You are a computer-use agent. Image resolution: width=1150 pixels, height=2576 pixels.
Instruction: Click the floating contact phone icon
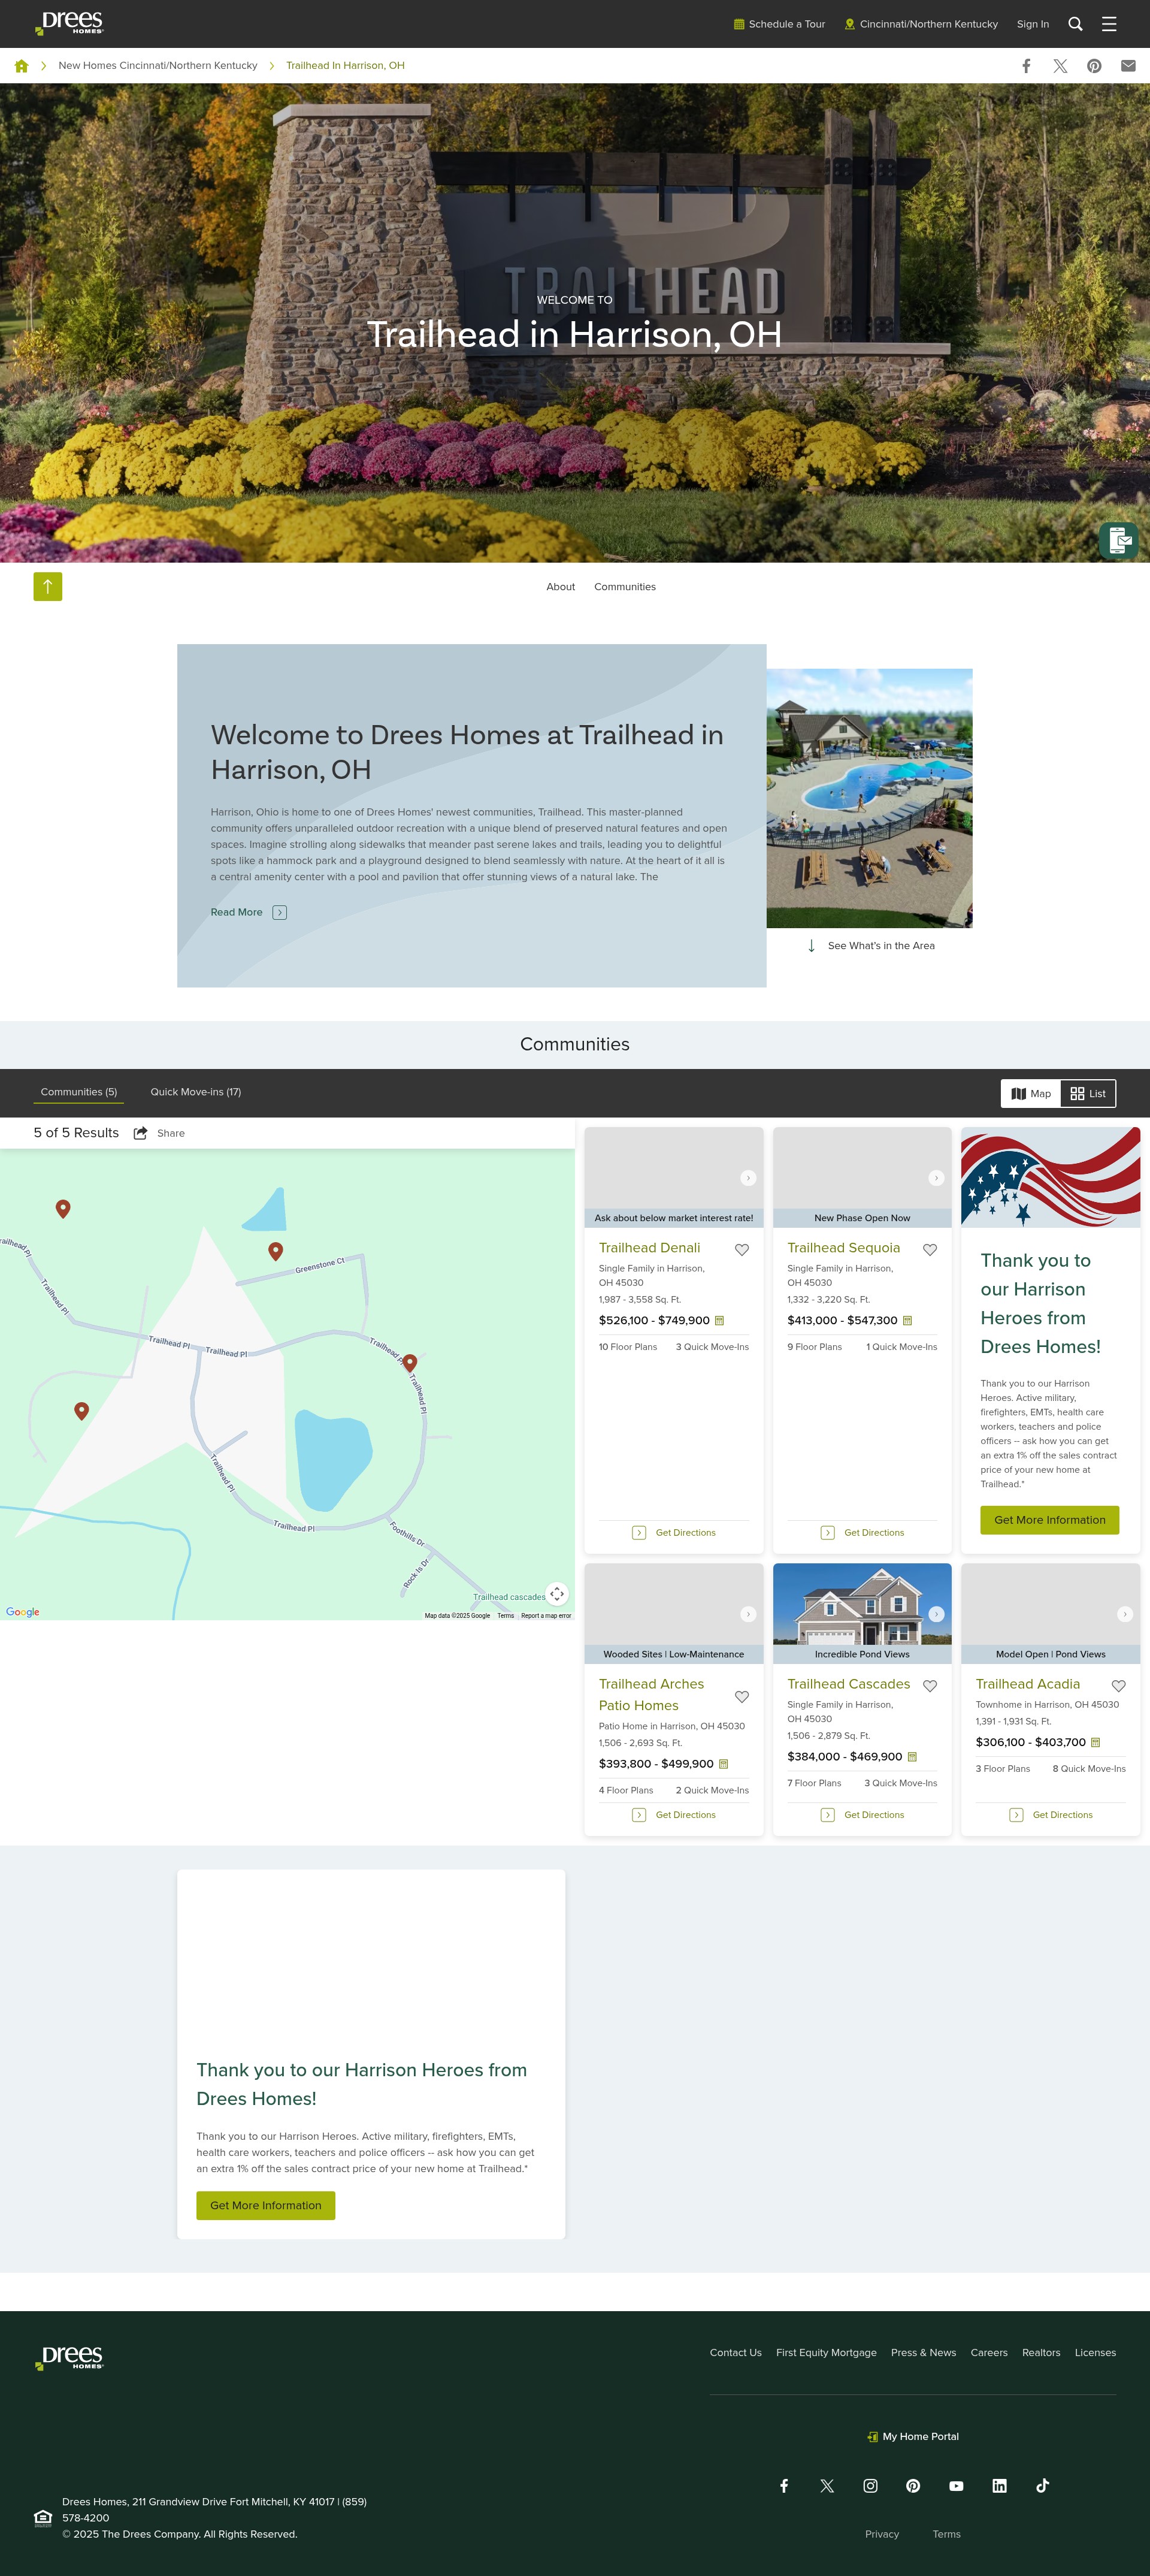pos(1119,540)
